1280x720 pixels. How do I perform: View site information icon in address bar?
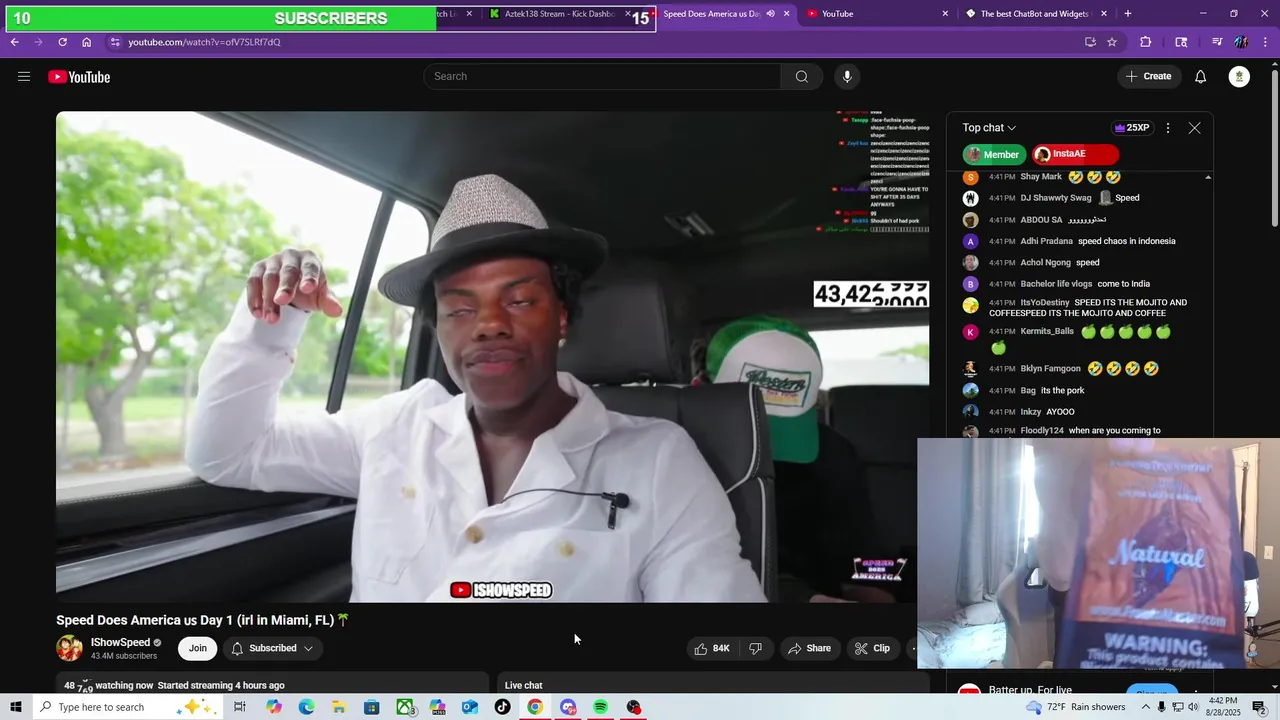point(115,42)
